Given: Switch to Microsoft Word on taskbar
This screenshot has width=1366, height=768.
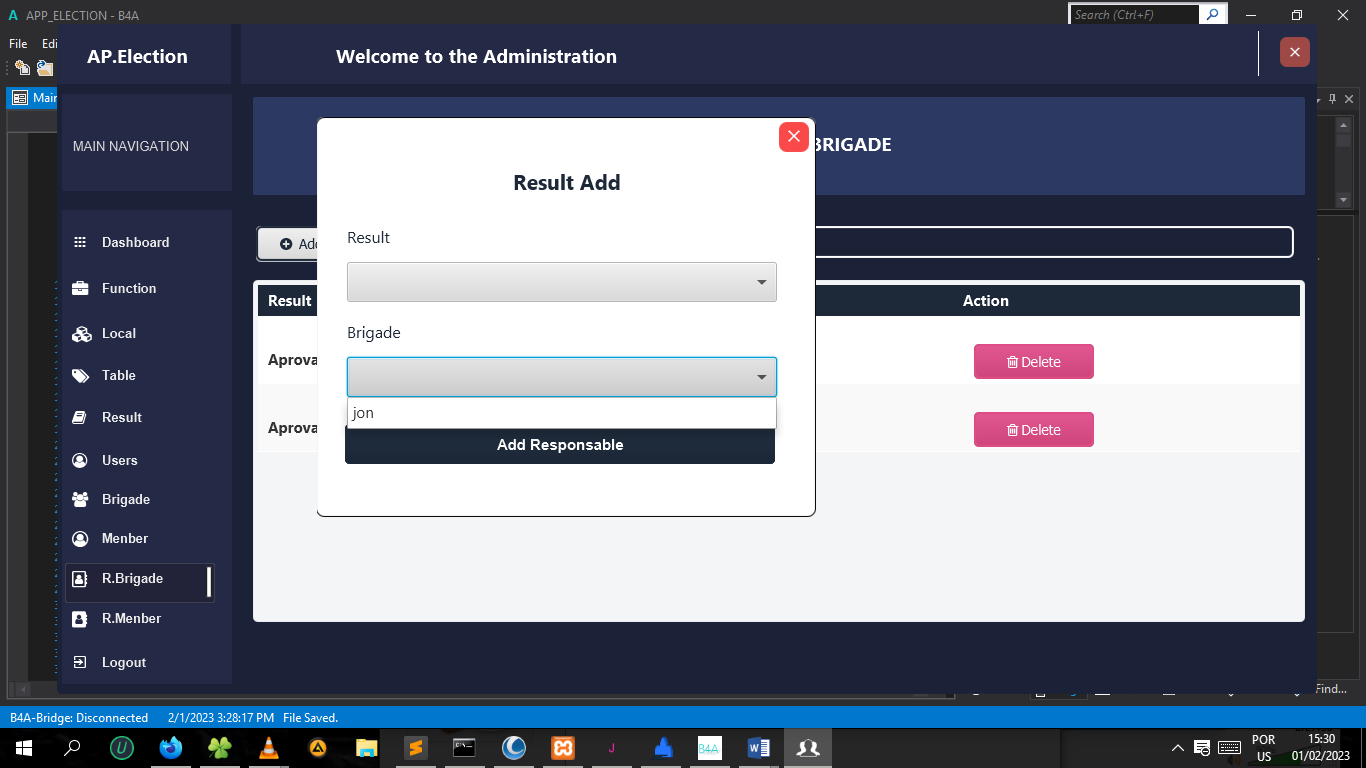Looking at the screenshot, I should [x=759, y=748].
